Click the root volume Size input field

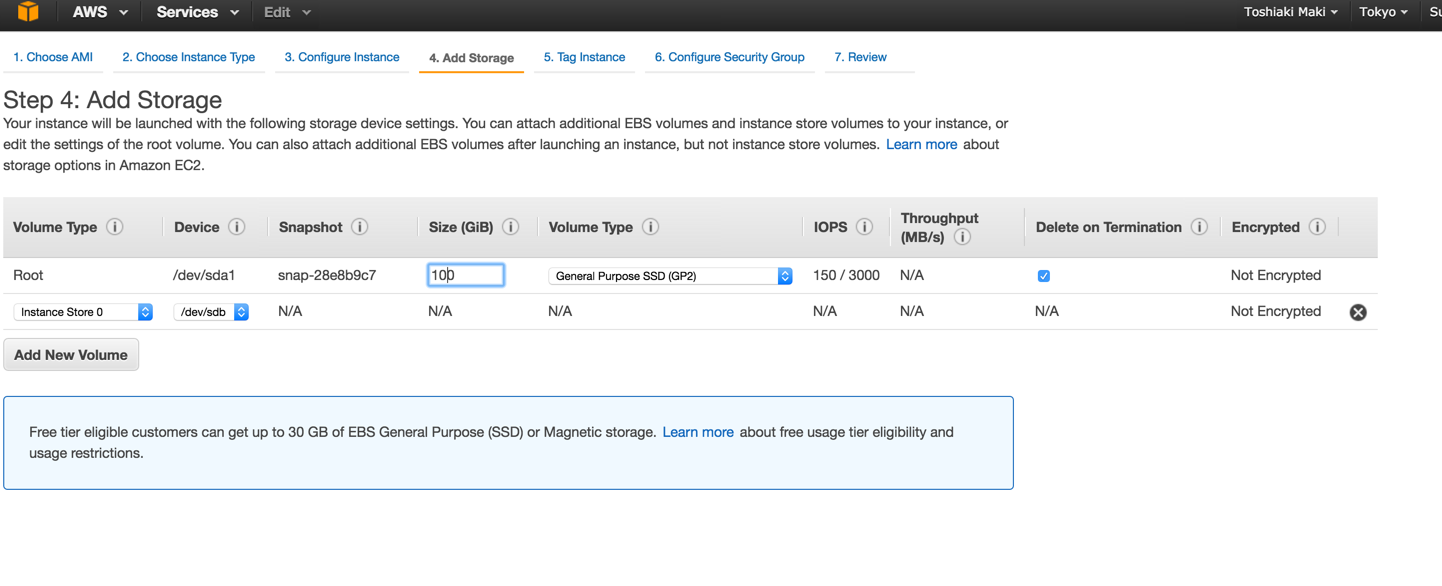click(466, 275)
